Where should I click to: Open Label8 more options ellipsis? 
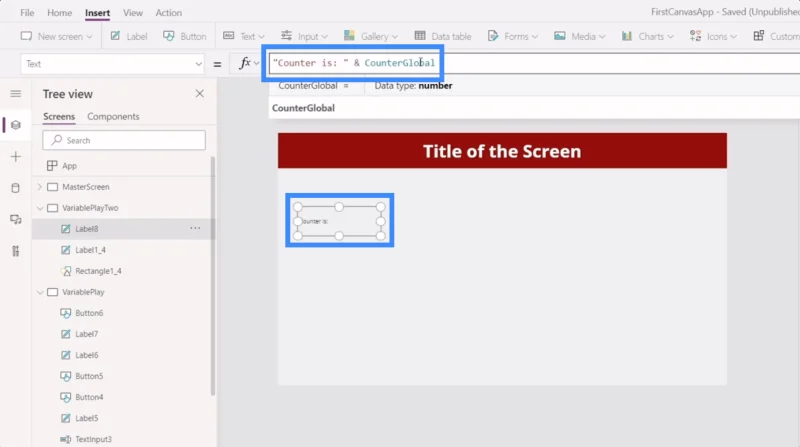pyautogui.click(x=195, y=228)
